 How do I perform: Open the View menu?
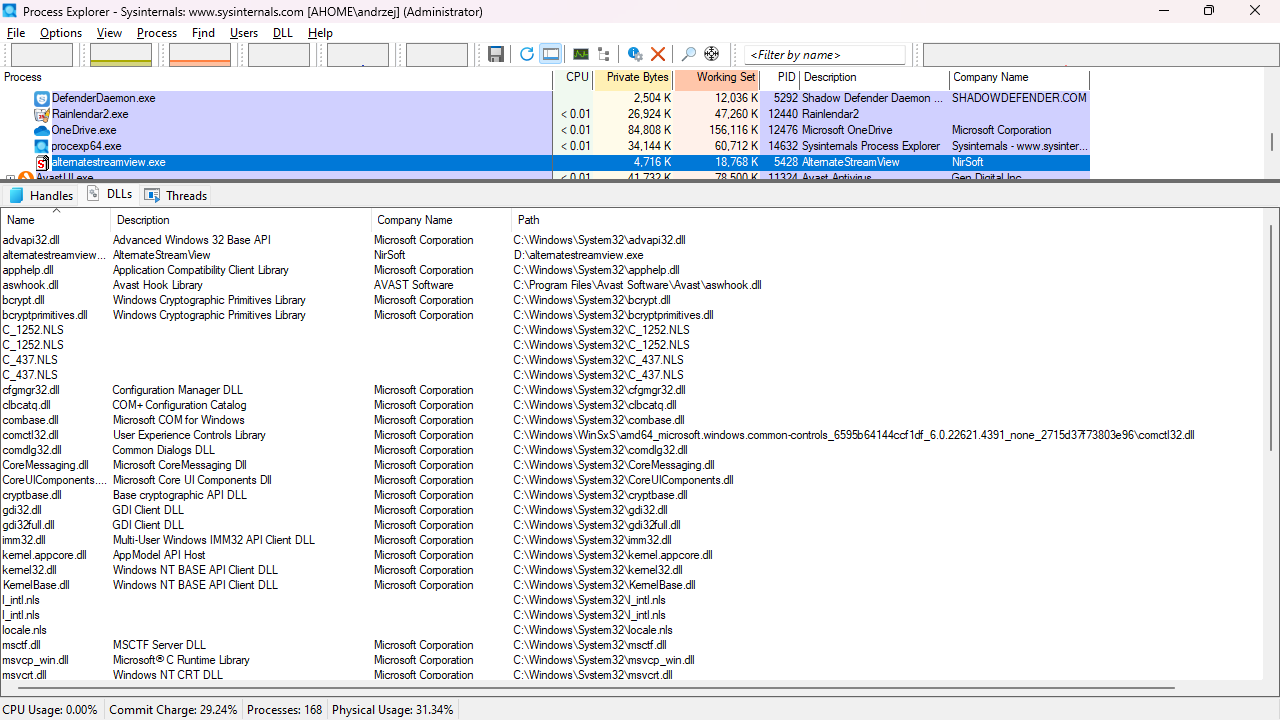point(109,33)
